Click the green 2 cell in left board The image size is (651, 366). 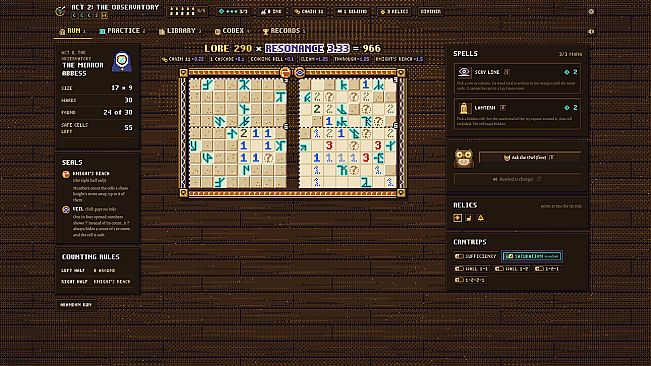(x=244, y=133)
